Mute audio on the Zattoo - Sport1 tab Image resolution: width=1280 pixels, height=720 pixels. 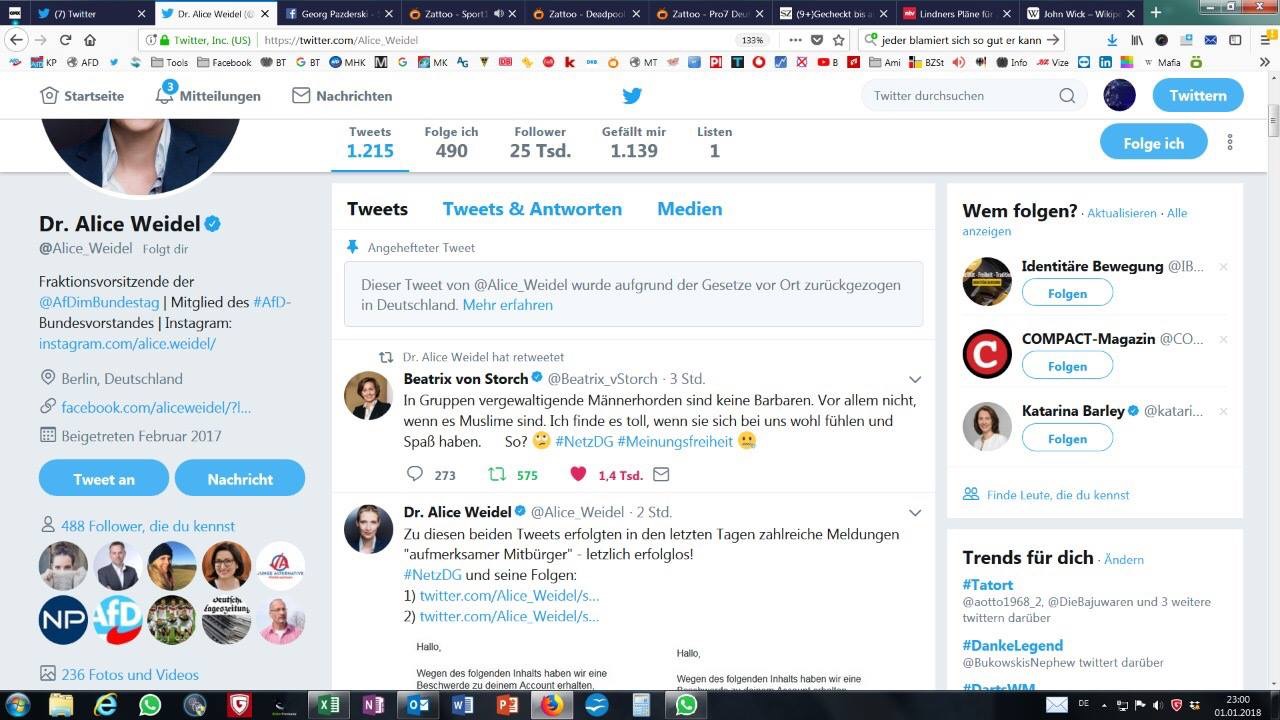click(499, 13)
